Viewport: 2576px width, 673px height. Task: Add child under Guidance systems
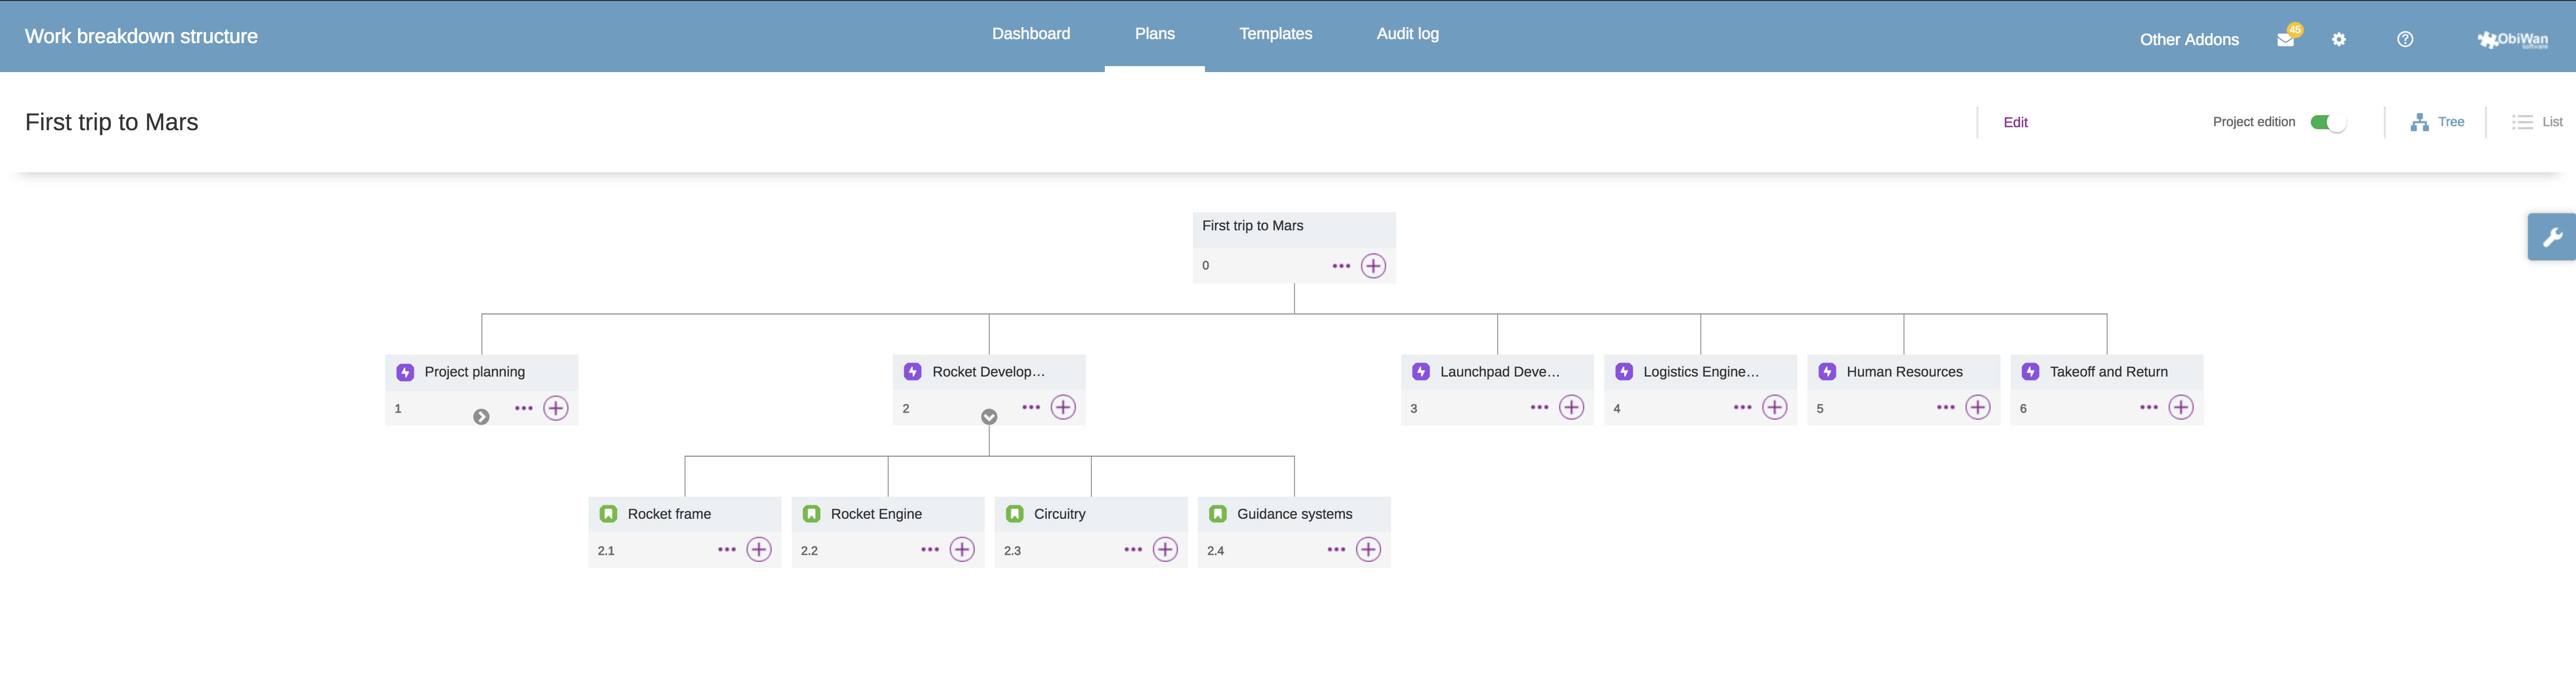tap(1368, 550)
